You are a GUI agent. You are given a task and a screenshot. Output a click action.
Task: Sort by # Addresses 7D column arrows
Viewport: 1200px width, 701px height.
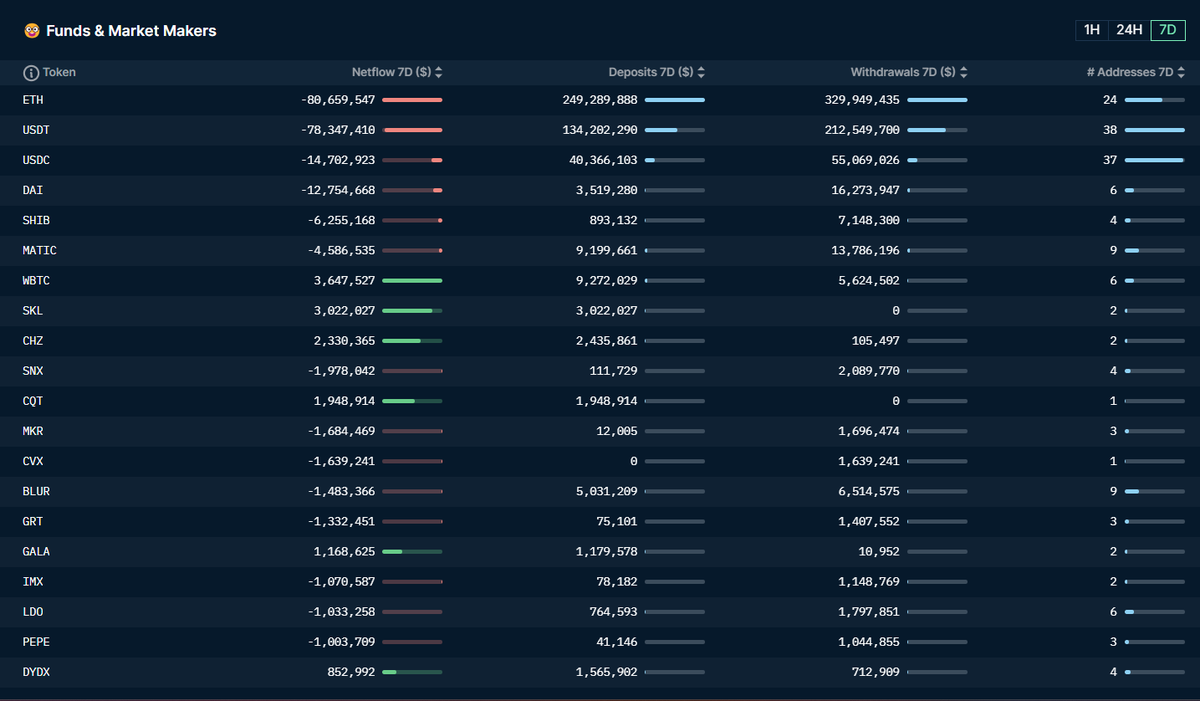(1181, 73)
